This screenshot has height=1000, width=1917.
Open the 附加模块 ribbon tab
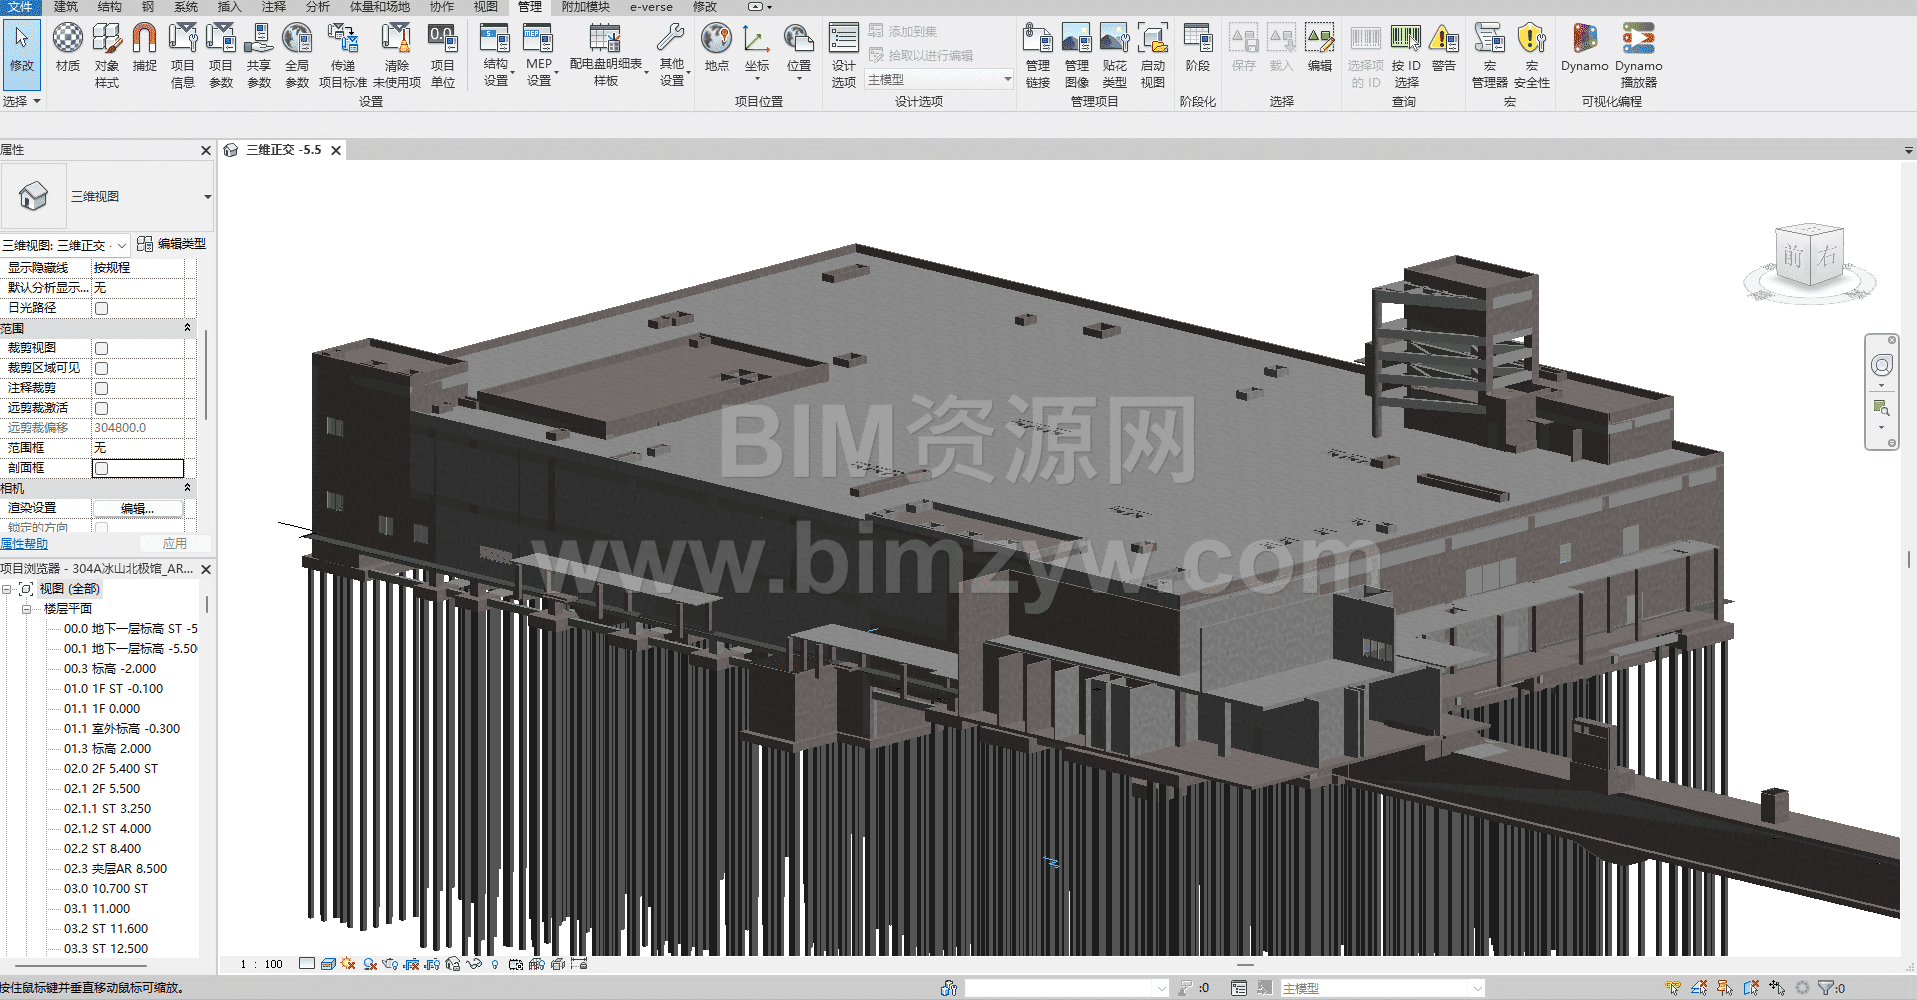point(585,7)
